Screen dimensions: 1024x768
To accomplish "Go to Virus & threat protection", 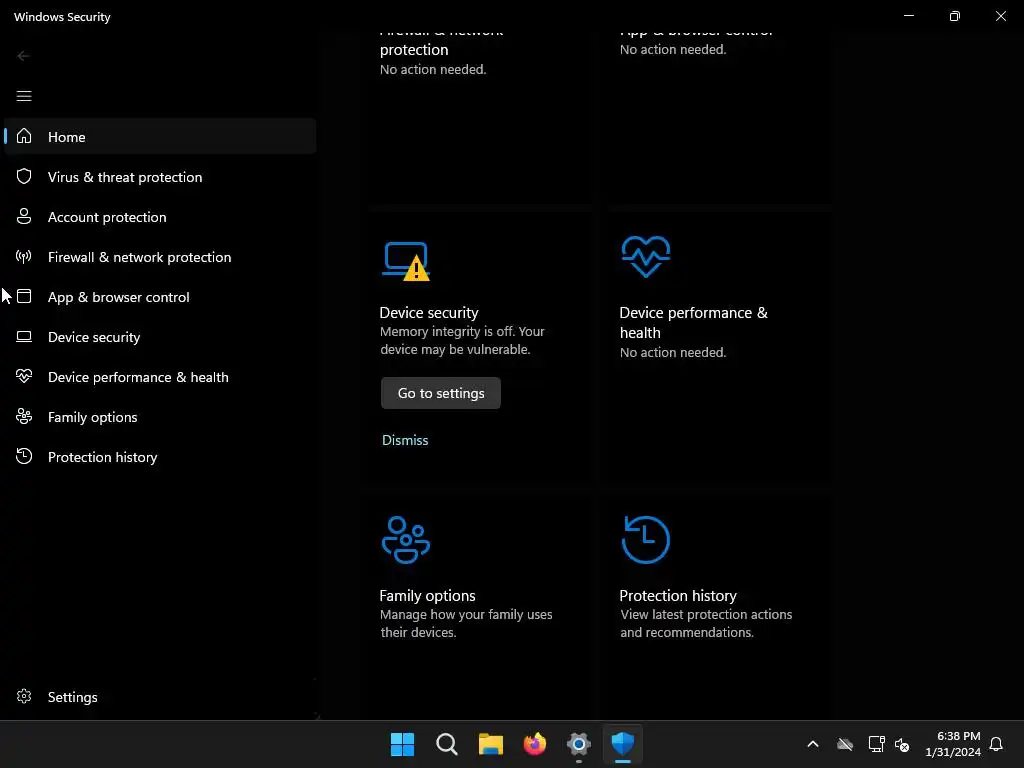I will click(161, 177).
